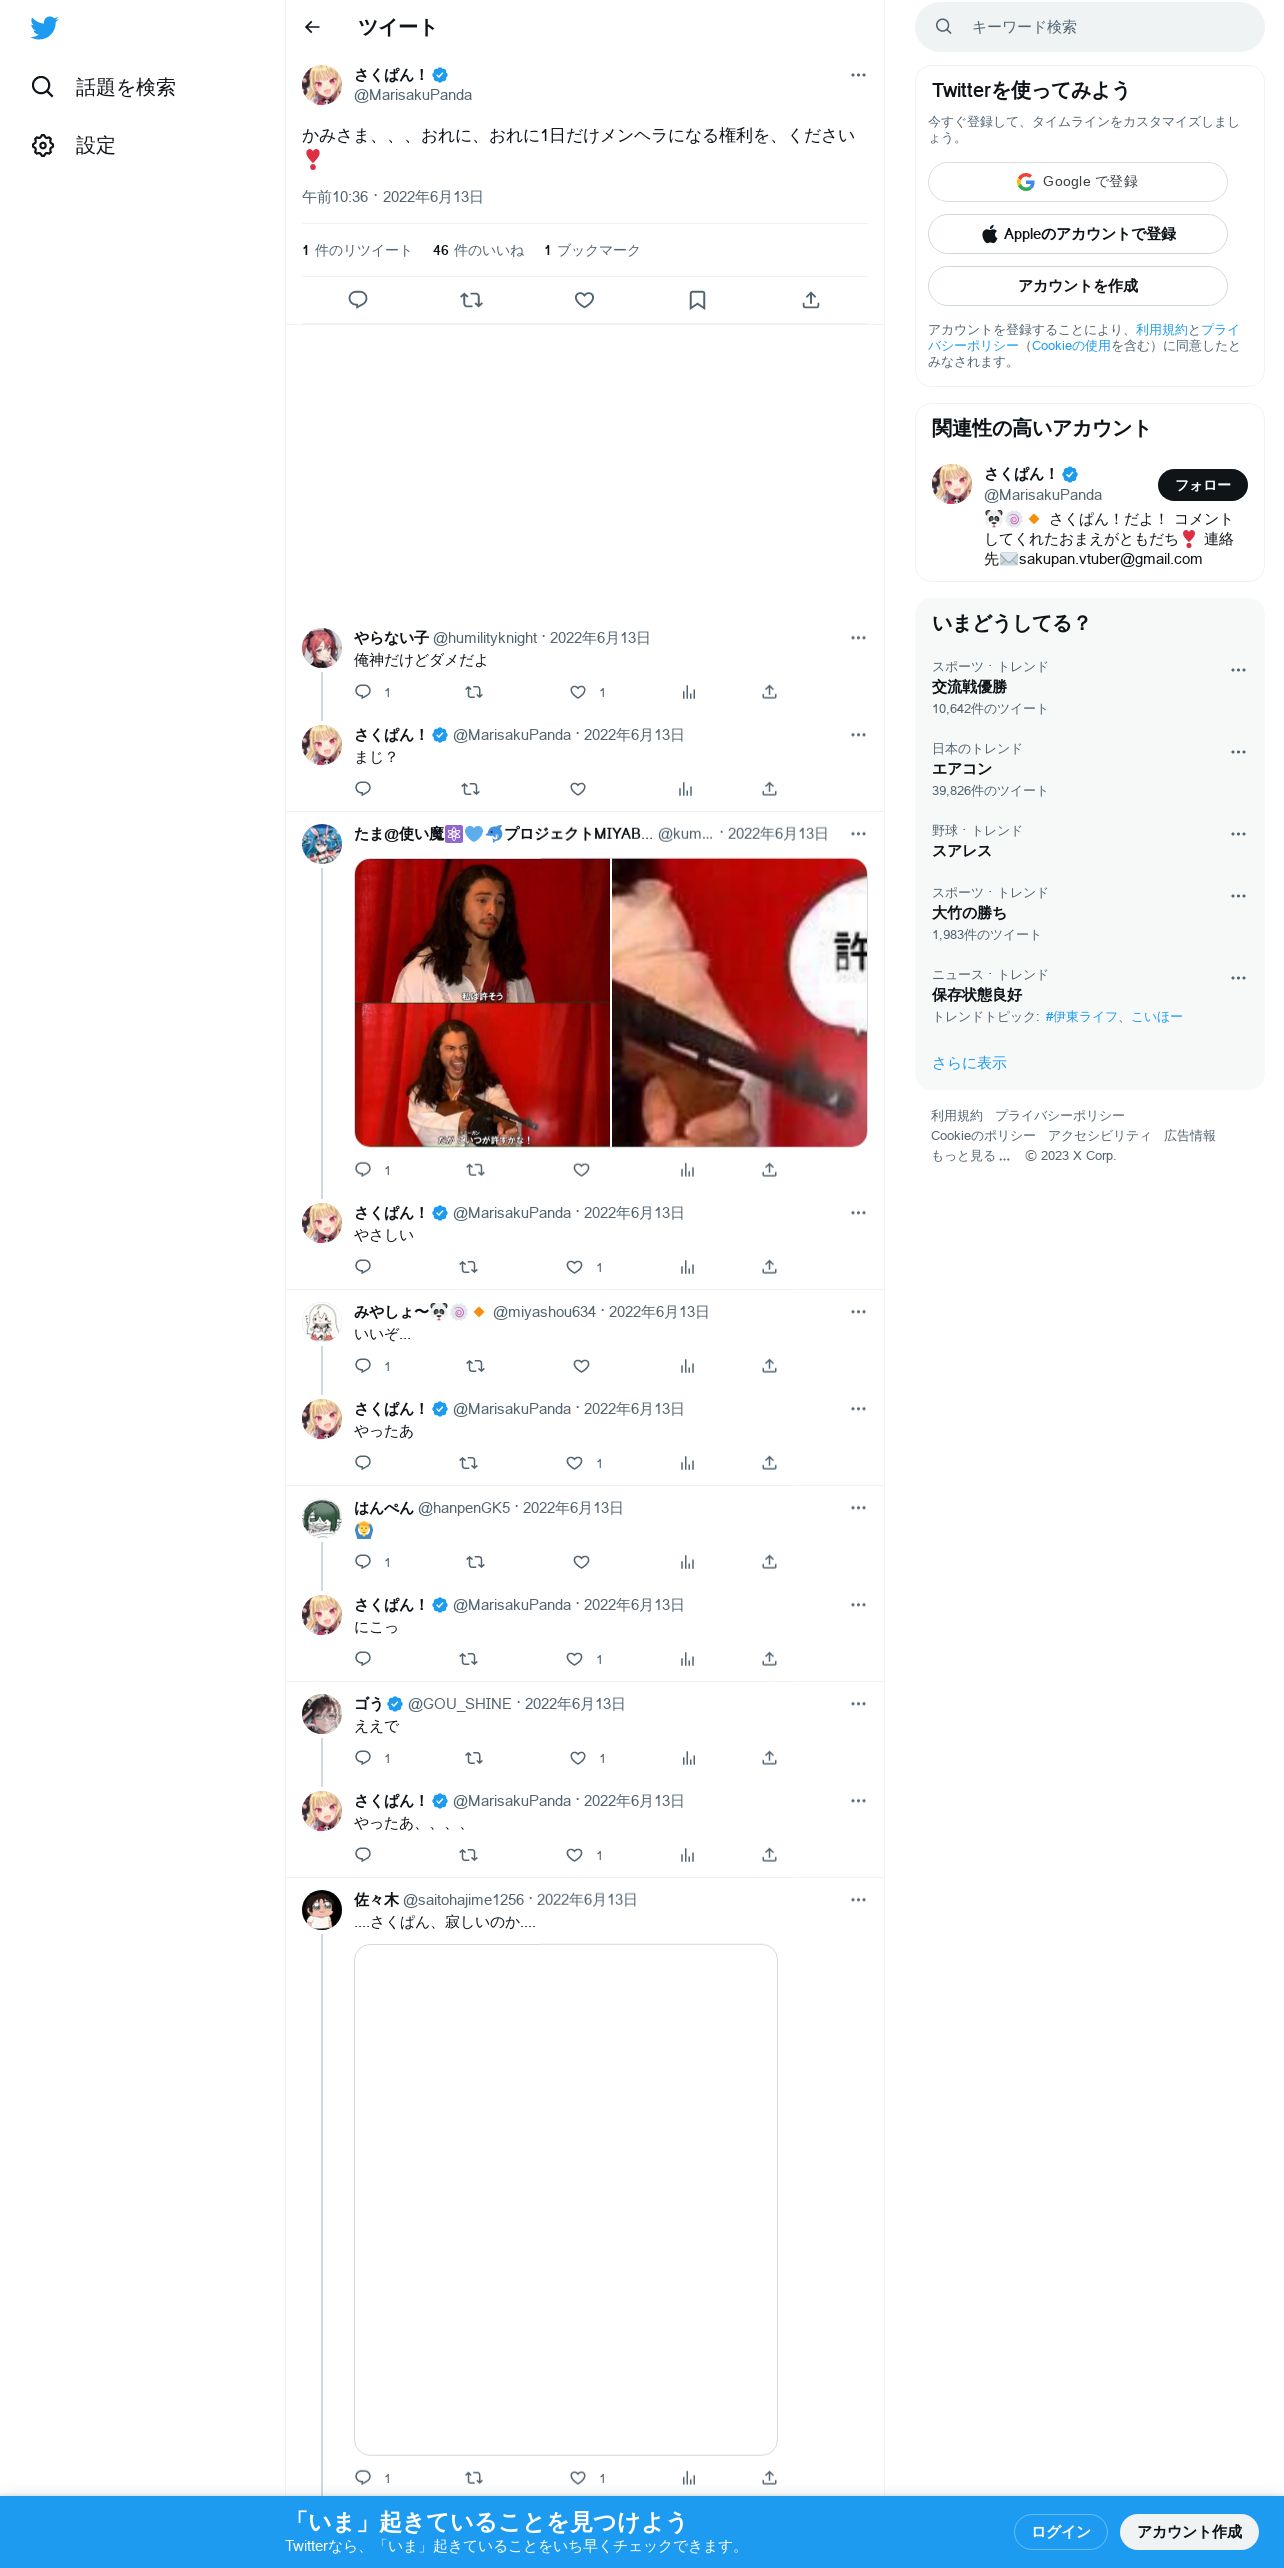The image size is (1284, 2568).
Task: Click the フォロー button for さくぱん！
Action: [x=1202, y=485]
